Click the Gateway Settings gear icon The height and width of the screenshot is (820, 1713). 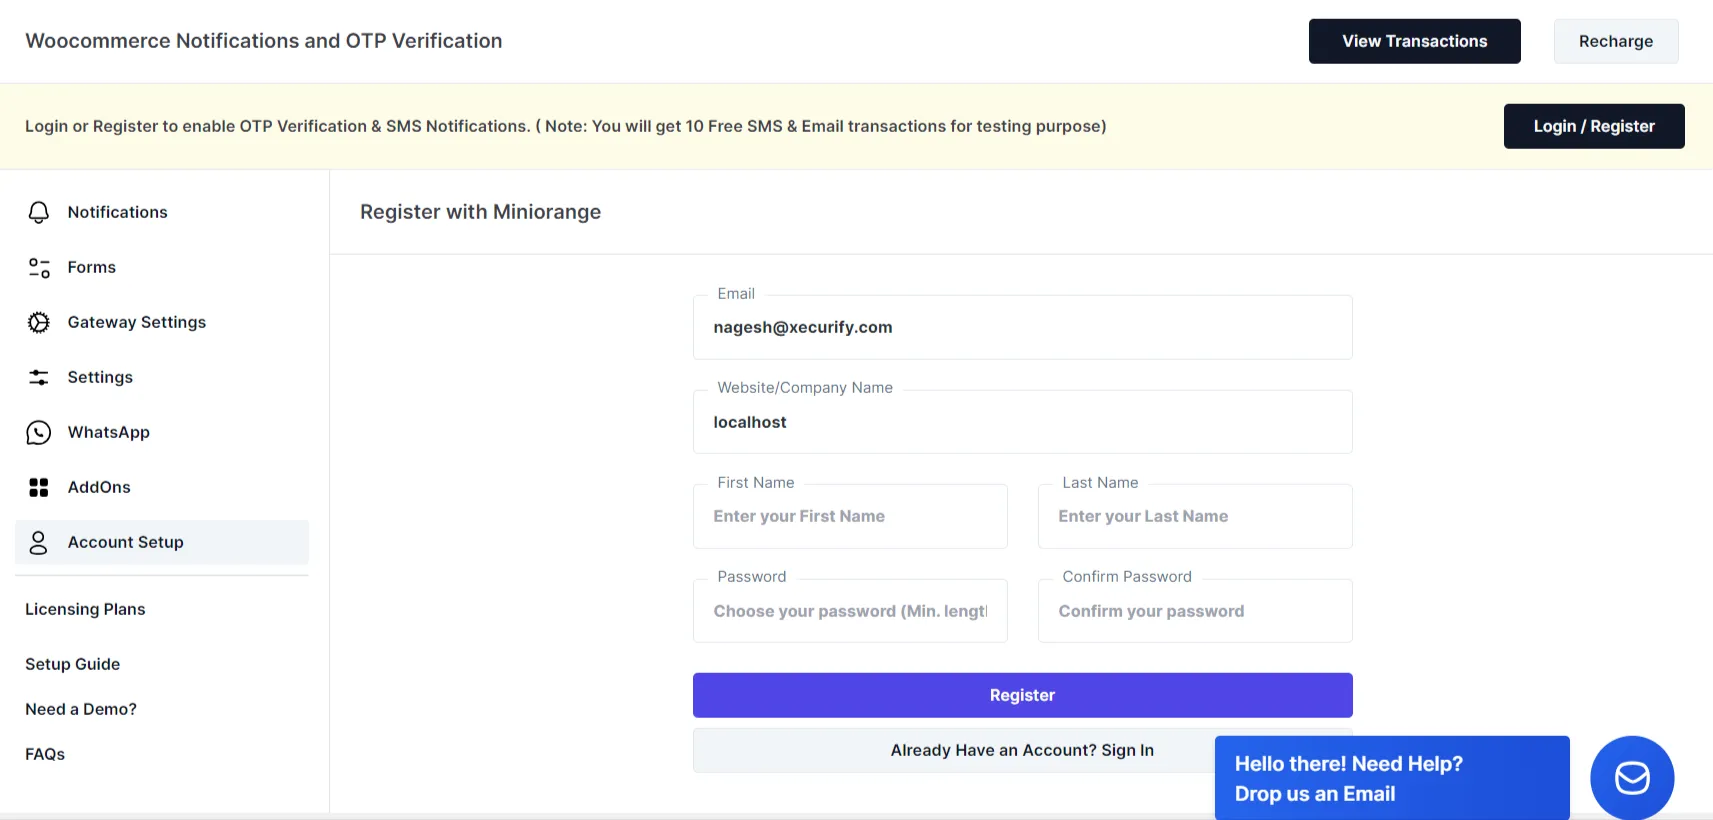[38, 322]
